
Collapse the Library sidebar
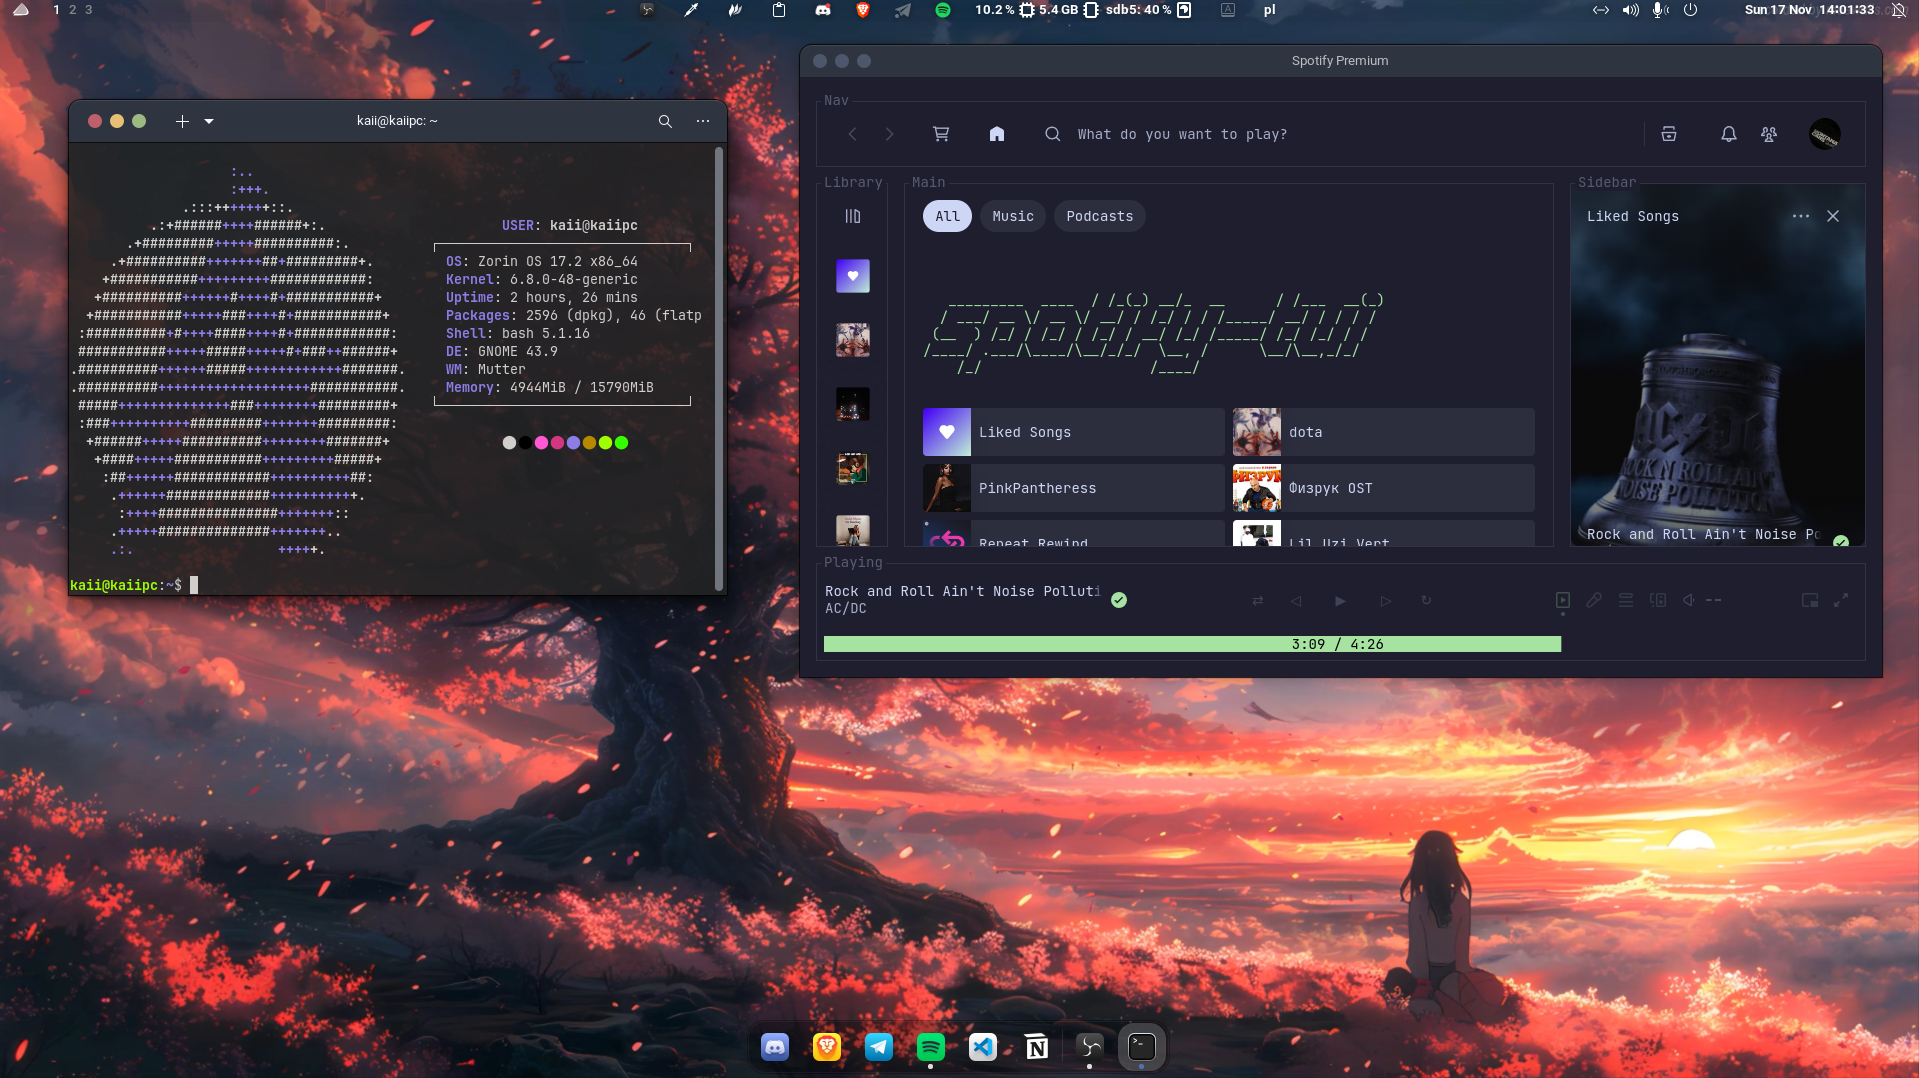pyautogui.click(x=852, y=216)
